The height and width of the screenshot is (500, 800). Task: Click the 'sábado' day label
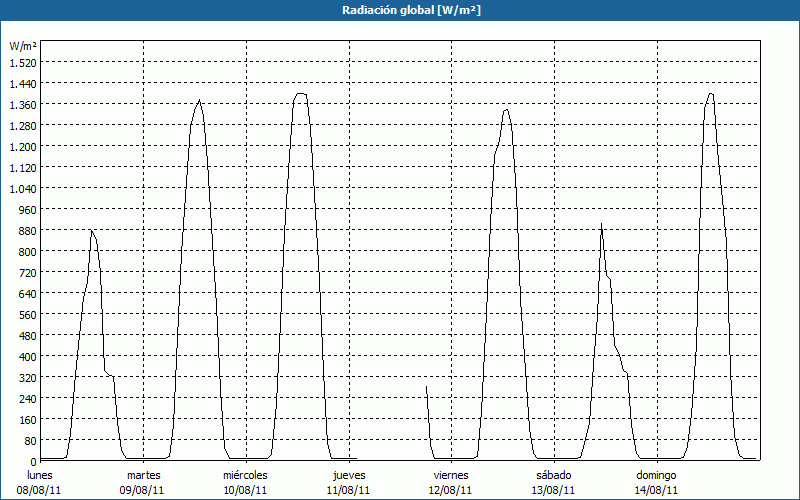(554, 475)
